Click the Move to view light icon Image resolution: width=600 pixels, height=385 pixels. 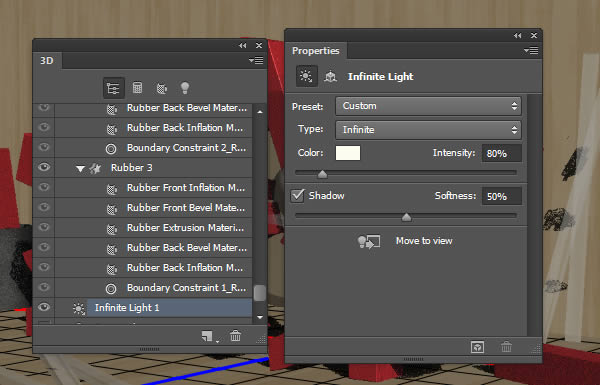[368, 241]
